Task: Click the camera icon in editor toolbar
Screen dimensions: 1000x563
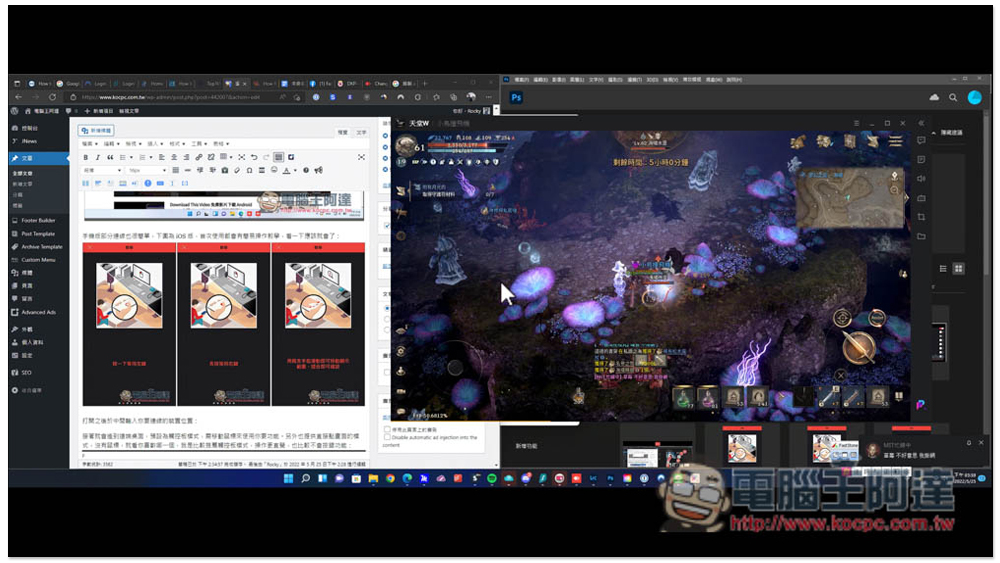Action: coord(224,170)
